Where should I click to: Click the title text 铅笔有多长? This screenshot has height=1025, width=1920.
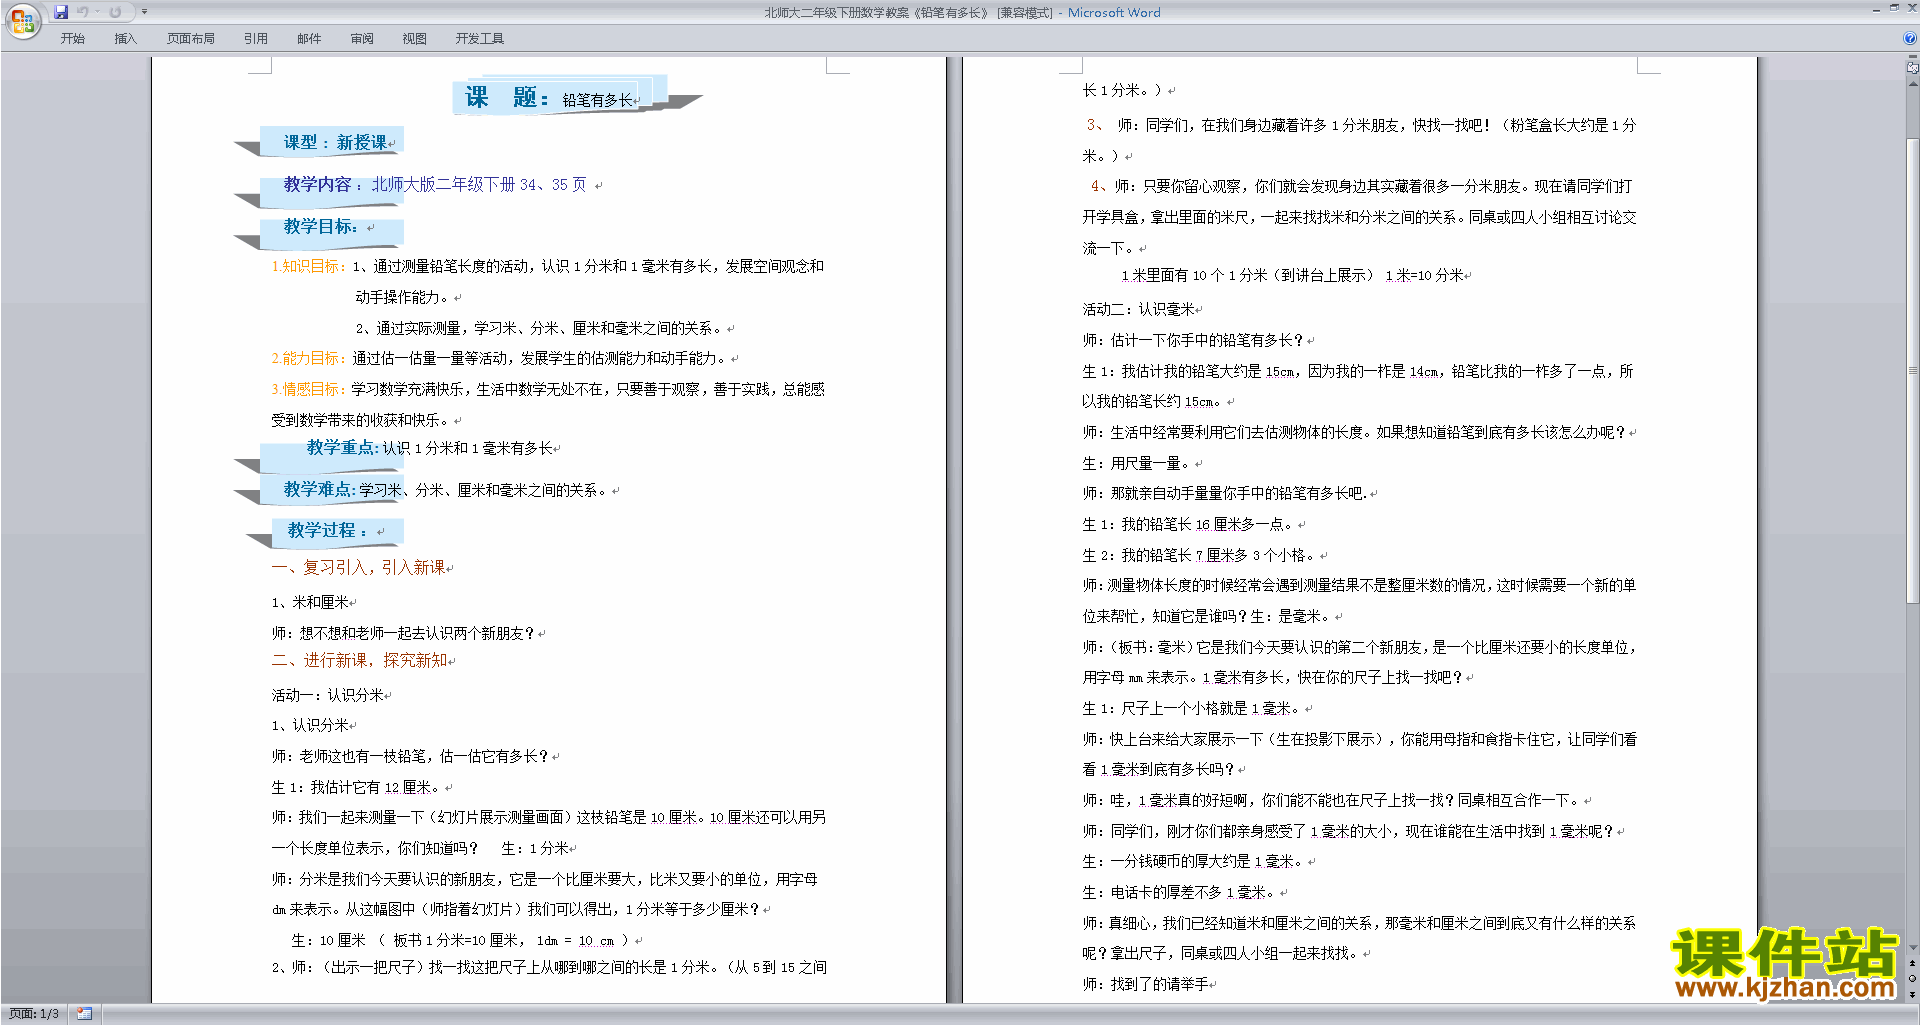point(597,100)
